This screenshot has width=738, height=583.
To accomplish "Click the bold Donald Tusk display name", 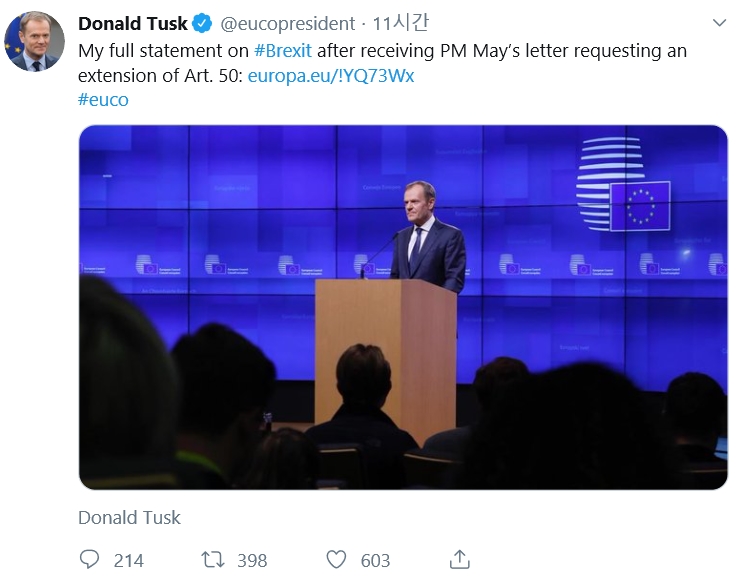I will 133,23.
